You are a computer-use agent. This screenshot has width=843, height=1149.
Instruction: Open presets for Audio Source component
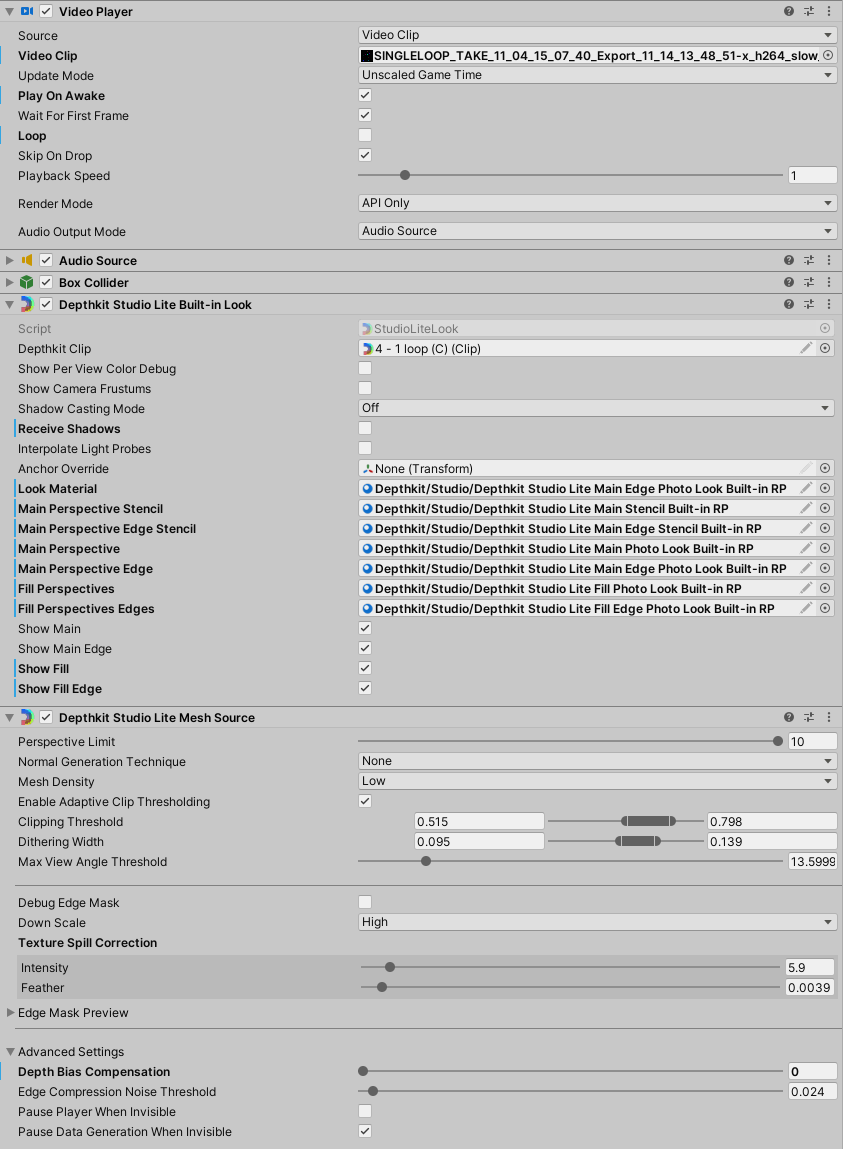point(809,260)
